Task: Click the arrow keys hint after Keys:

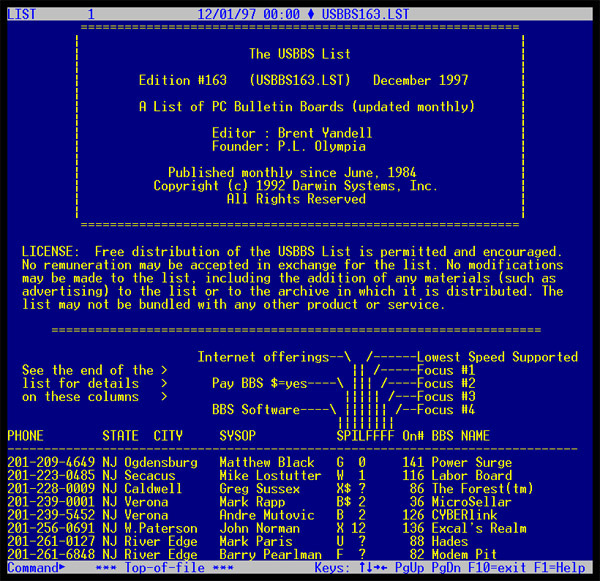Action: coord(373,568)
